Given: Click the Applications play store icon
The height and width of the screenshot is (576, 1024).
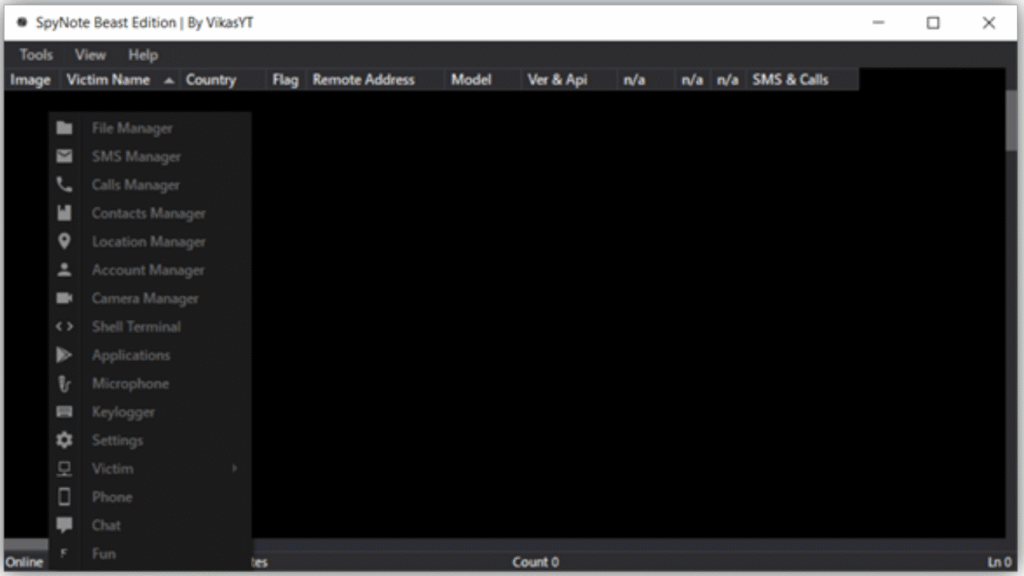Looking at the screenshot, I should coord(65,355).
